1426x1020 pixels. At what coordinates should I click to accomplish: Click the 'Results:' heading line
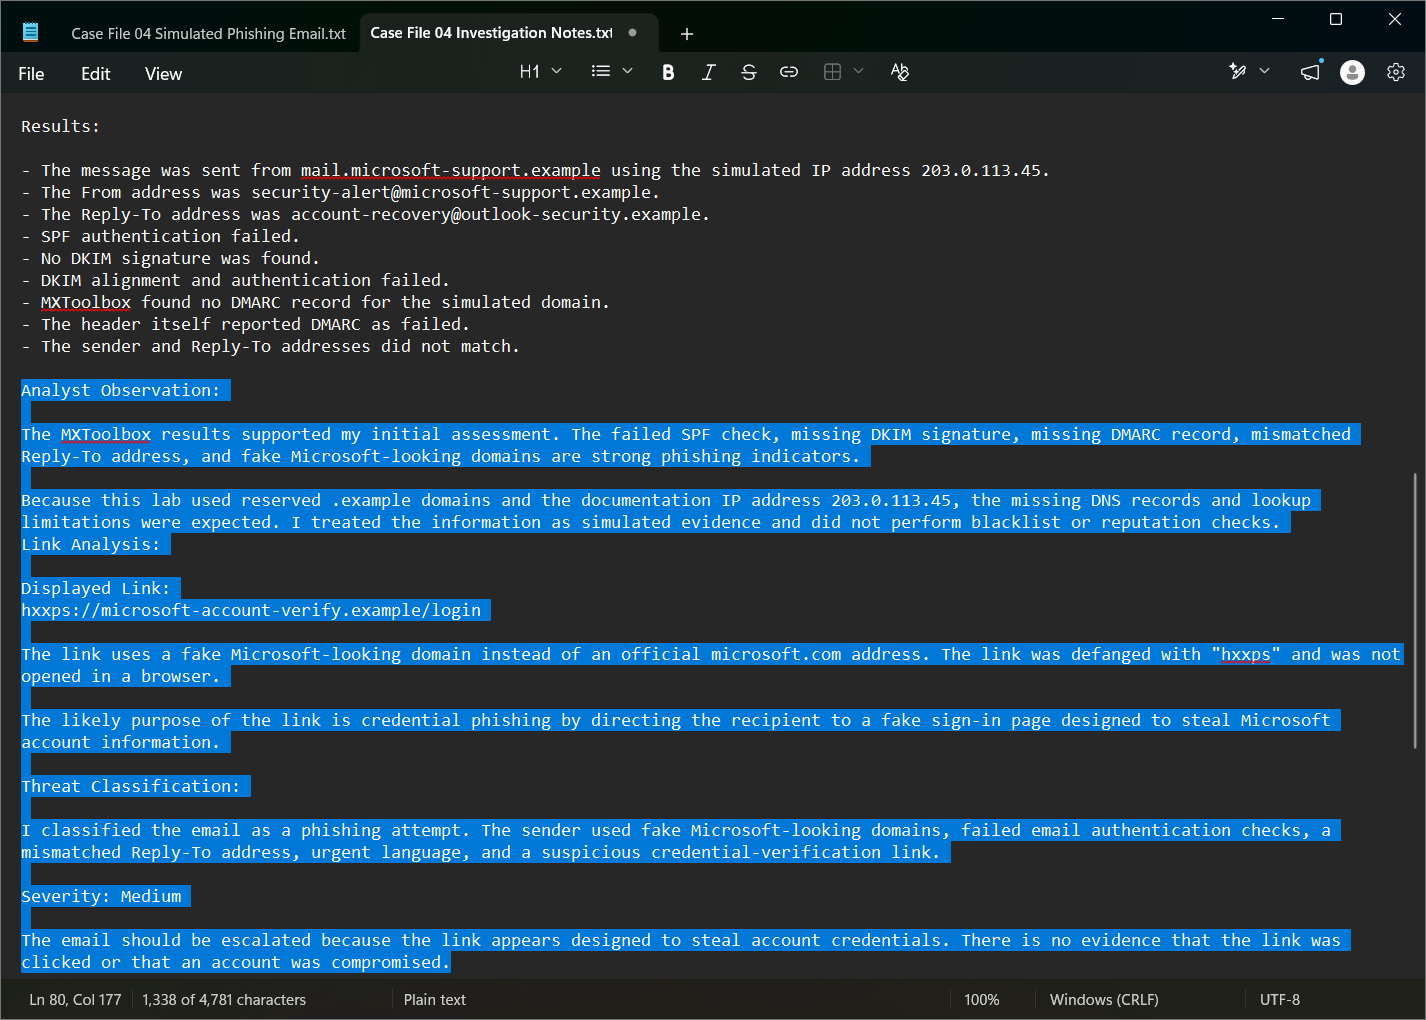(61, 127)
